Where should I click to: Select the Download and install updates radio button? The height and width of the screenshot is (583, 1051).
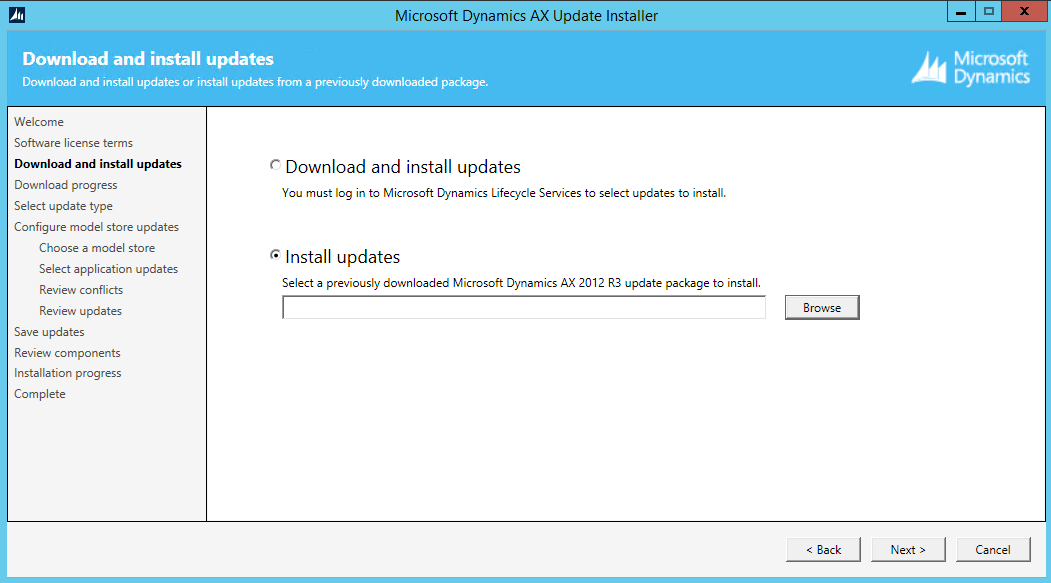275,165
